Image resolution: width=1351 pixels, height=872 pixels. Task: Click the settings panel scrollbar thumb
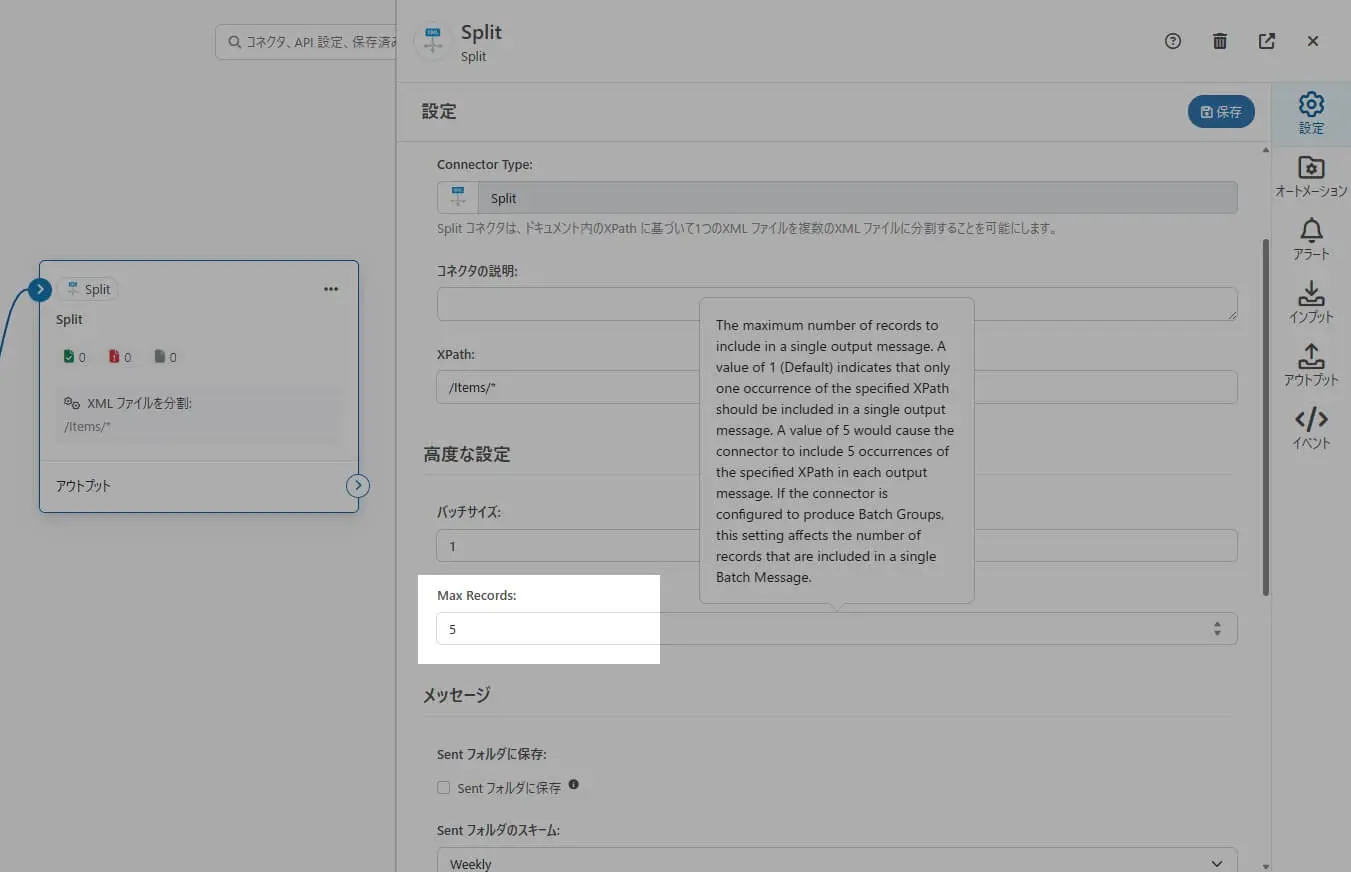pyautogui.click(x=1266, y=417)
